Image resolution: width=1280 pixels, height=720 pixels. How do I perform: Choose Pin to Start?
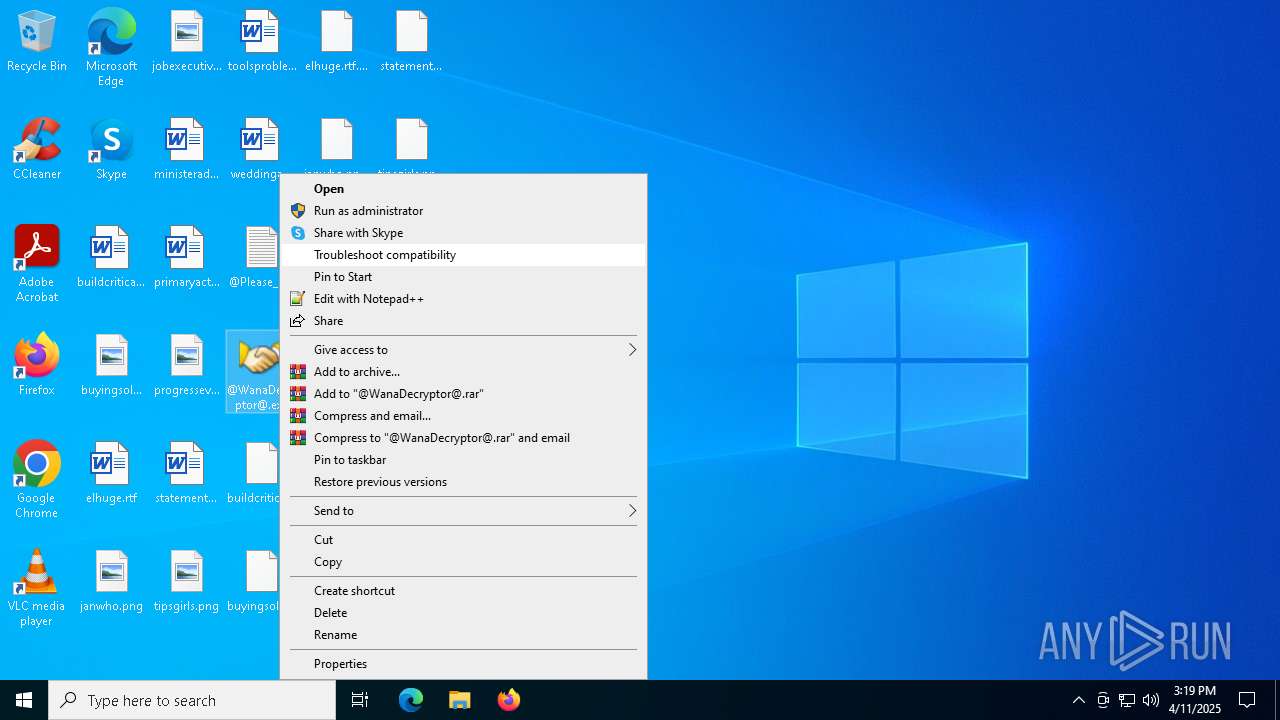(463, 277)
